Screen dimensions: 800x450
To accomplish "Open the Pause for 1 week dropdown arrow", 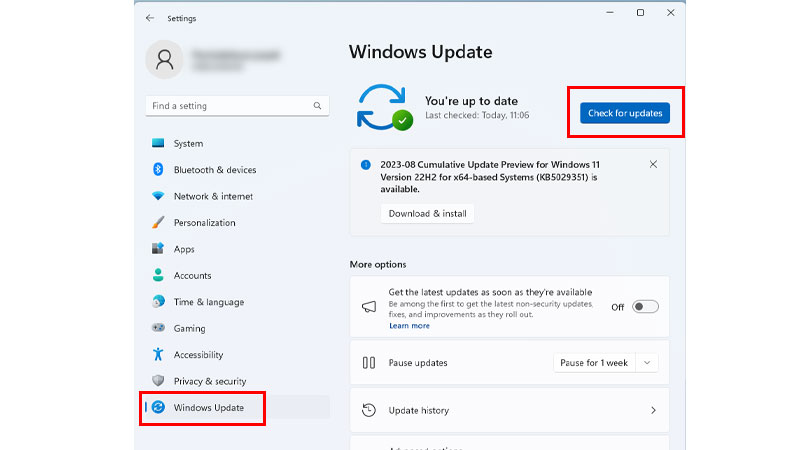I will 647,363.
